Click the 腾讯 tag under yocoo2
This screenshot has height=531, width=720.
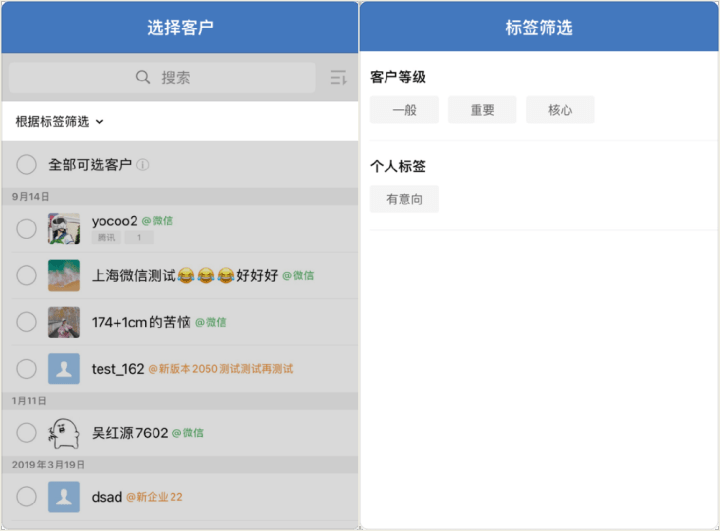coord(106,238)
